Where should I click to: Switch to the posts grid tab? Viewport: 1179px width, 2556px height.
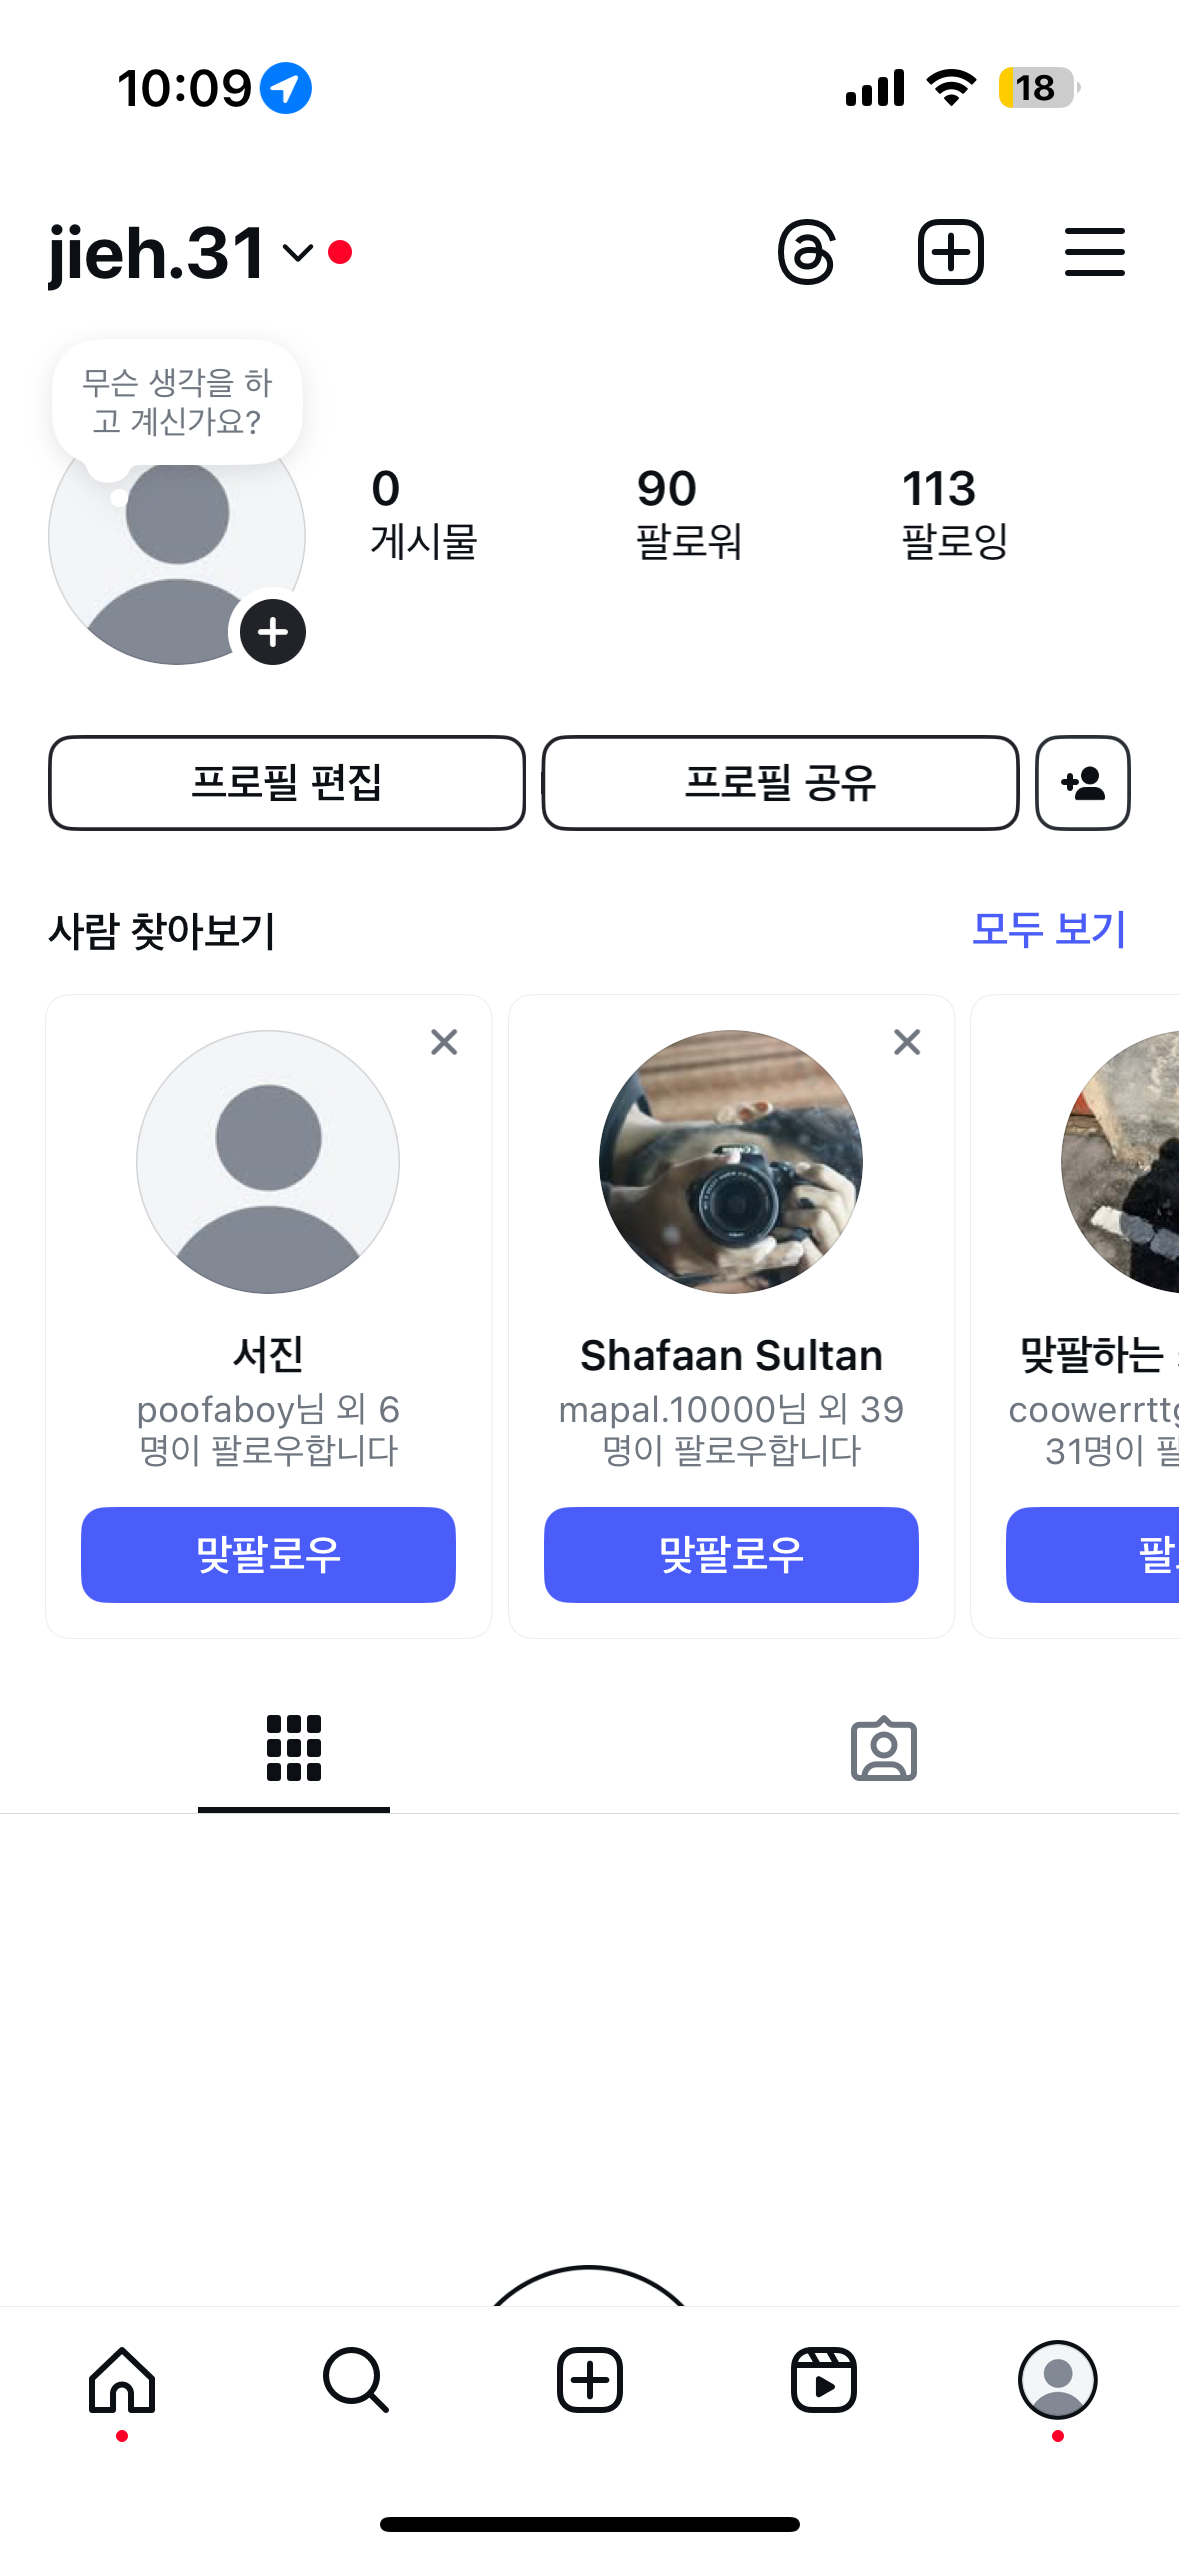click(294, 1748)
